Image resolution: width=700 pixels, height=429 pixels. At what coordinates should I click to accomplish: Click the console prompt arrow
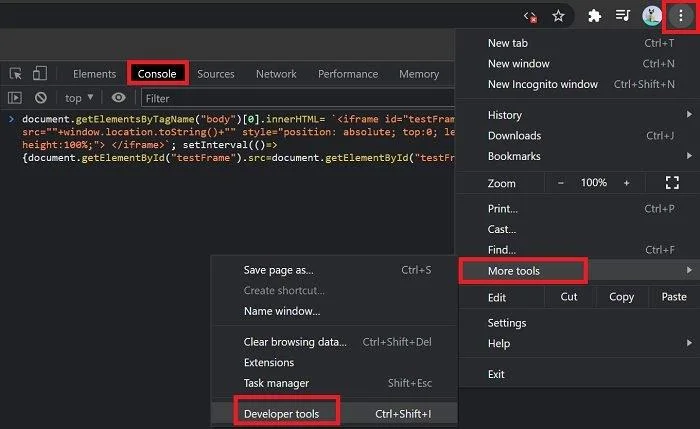tap(11, 119)
